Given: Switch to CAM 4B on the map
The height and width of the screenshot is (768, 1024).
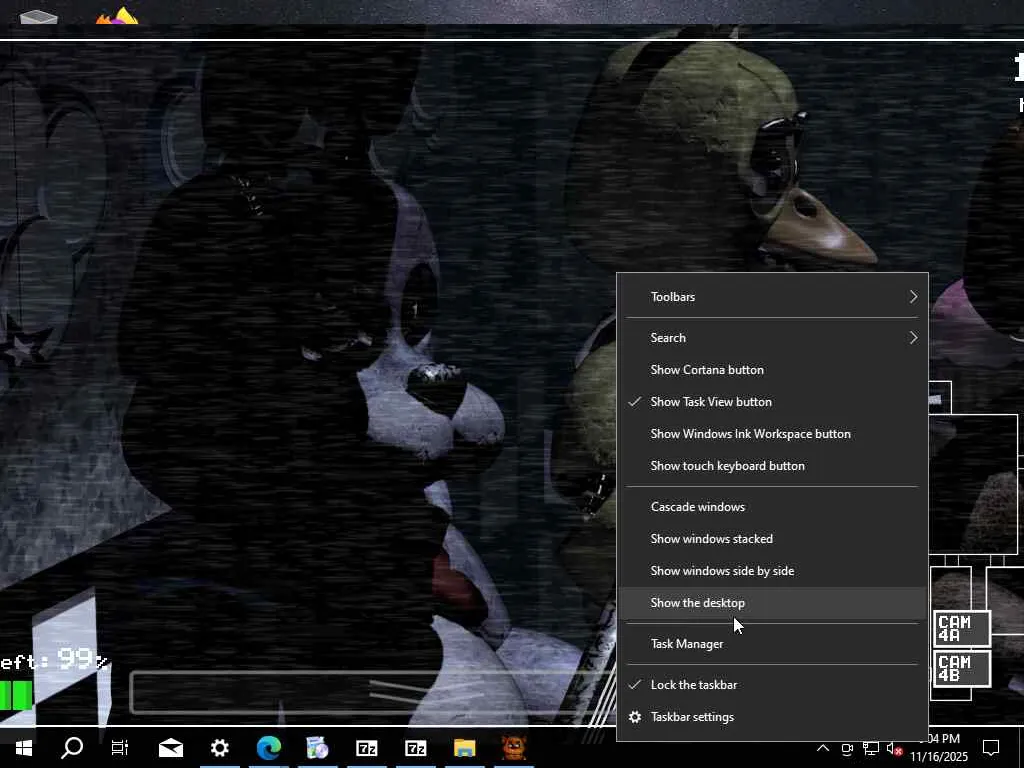Looking at the screenshot, I should click(962, 669).
